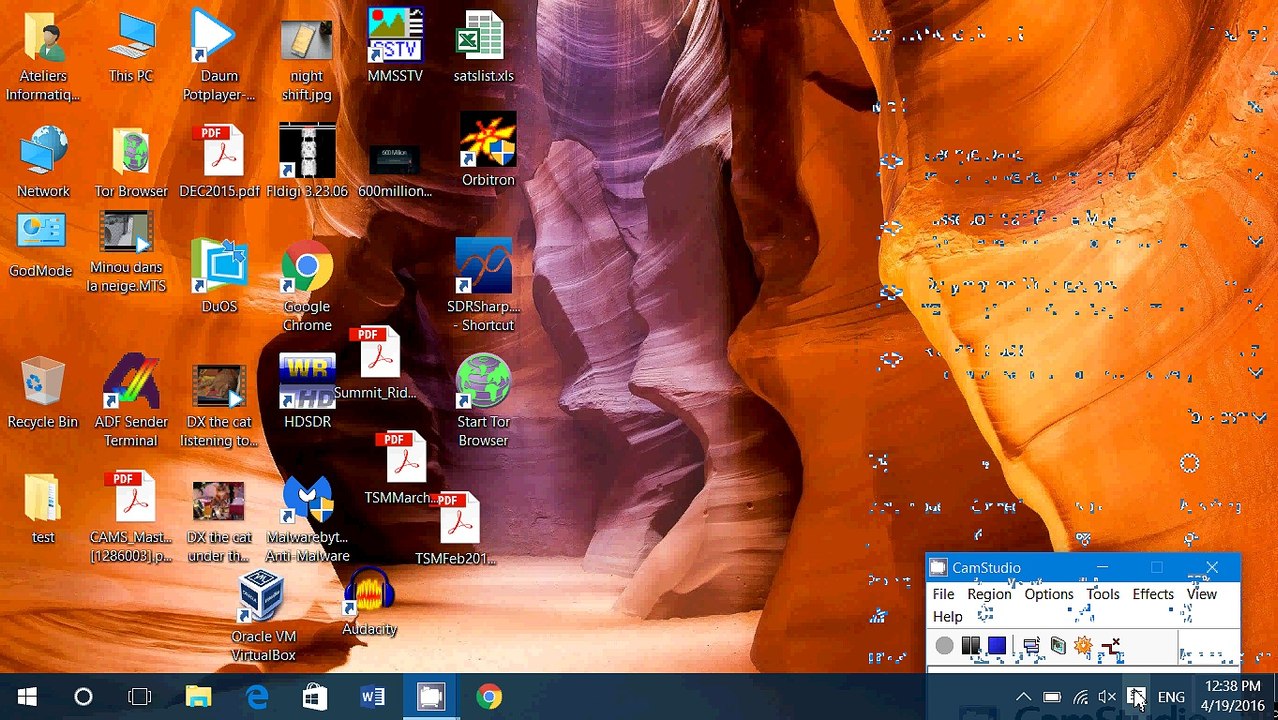Select the Minou dans la neige.MTS video
The height and width of the screenshot is (720, 1278).
(126, 252)
